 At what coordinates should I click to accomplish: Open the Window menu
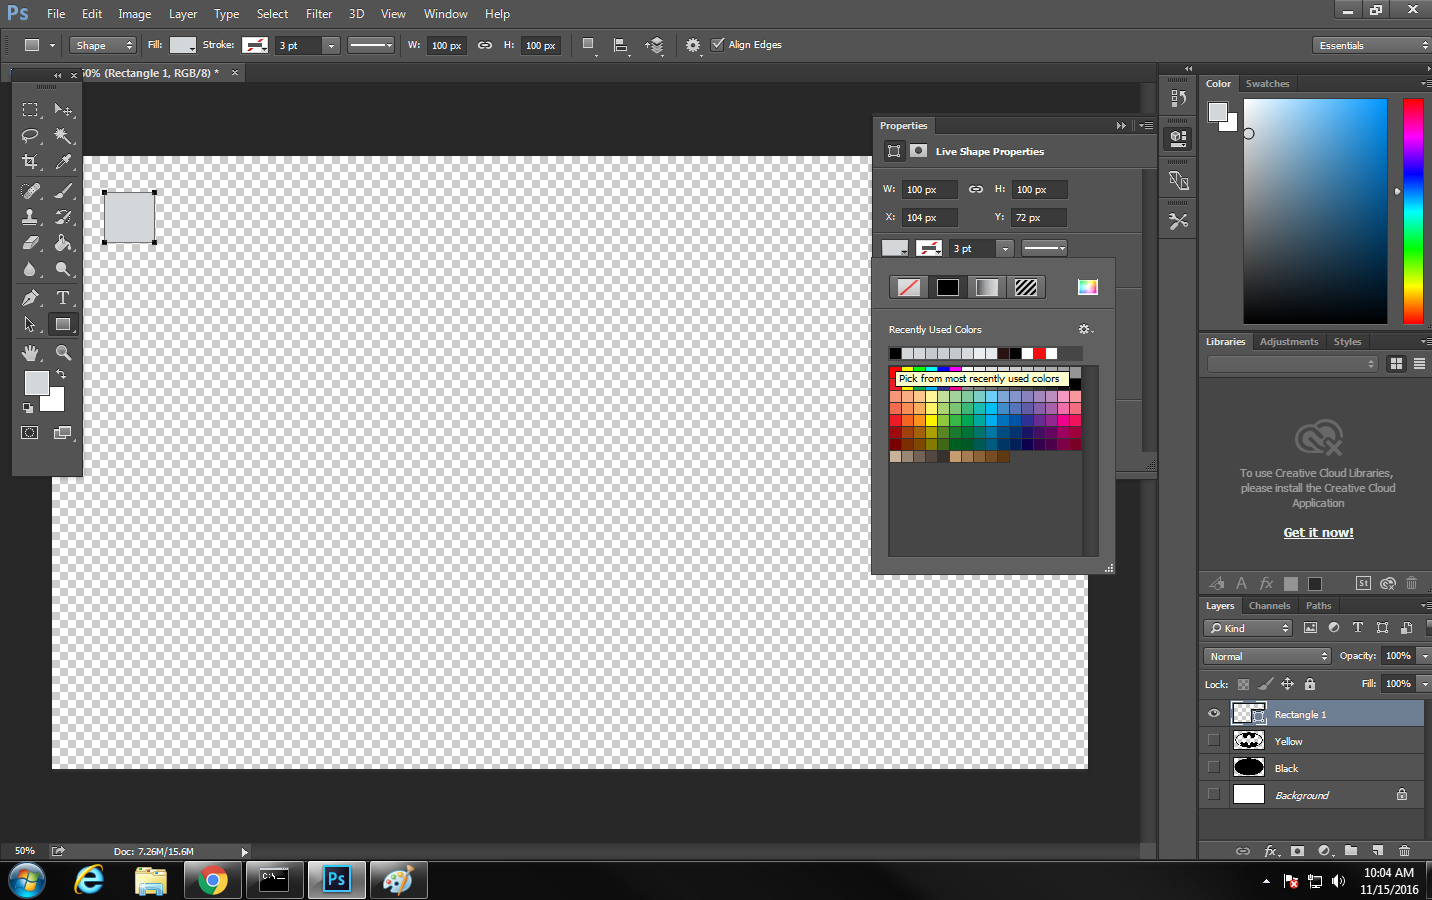[445, 14]
